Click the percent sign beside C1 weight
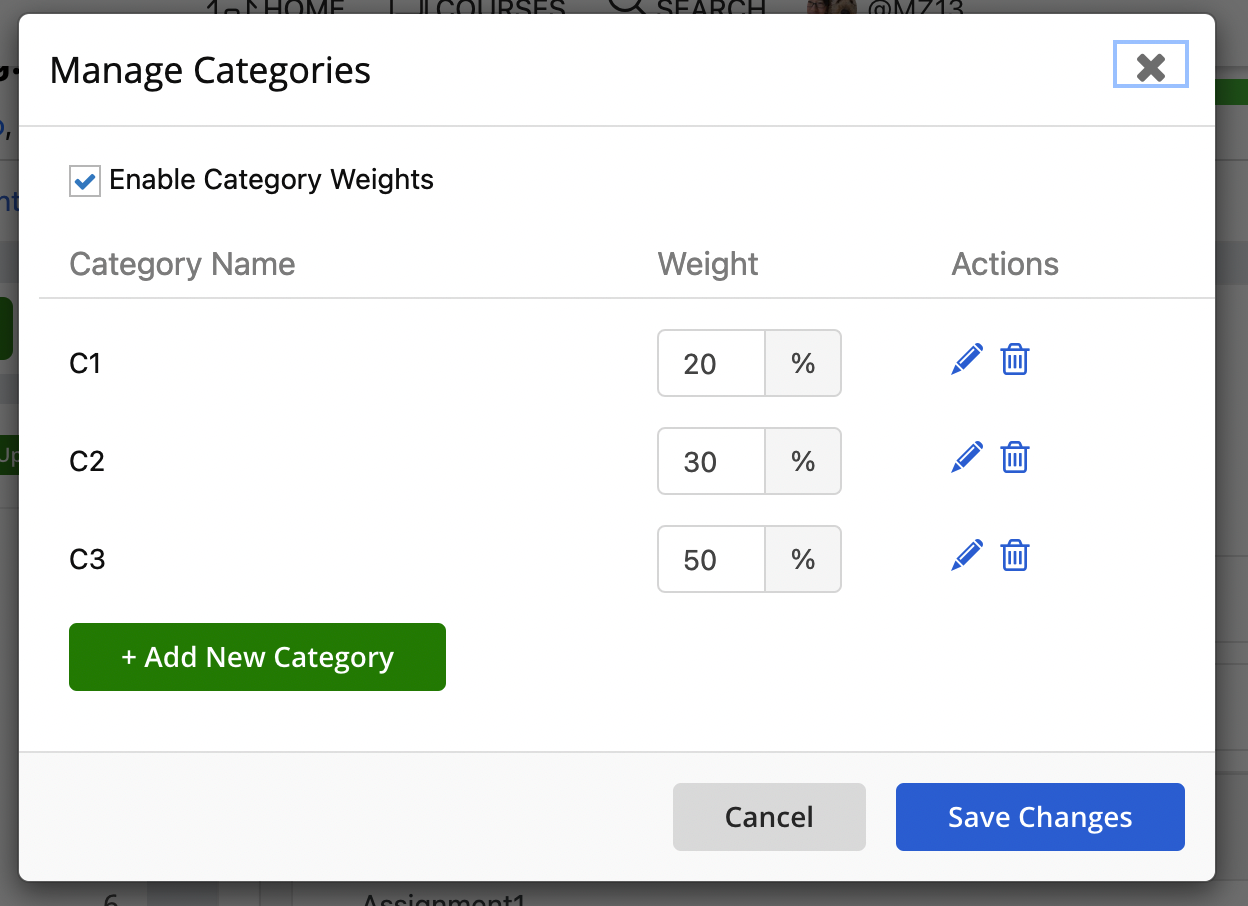Image resolution: width=1248 pixels, height=906 pixels. 803,363
